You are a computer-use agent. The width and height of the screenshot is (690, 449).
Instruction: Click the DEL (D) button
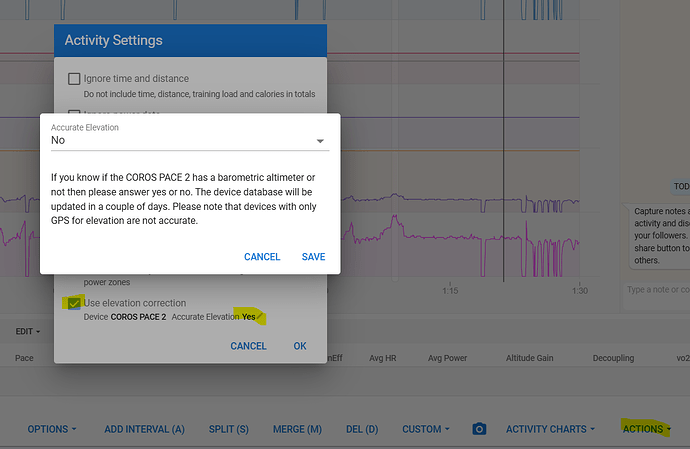(362, 429)
